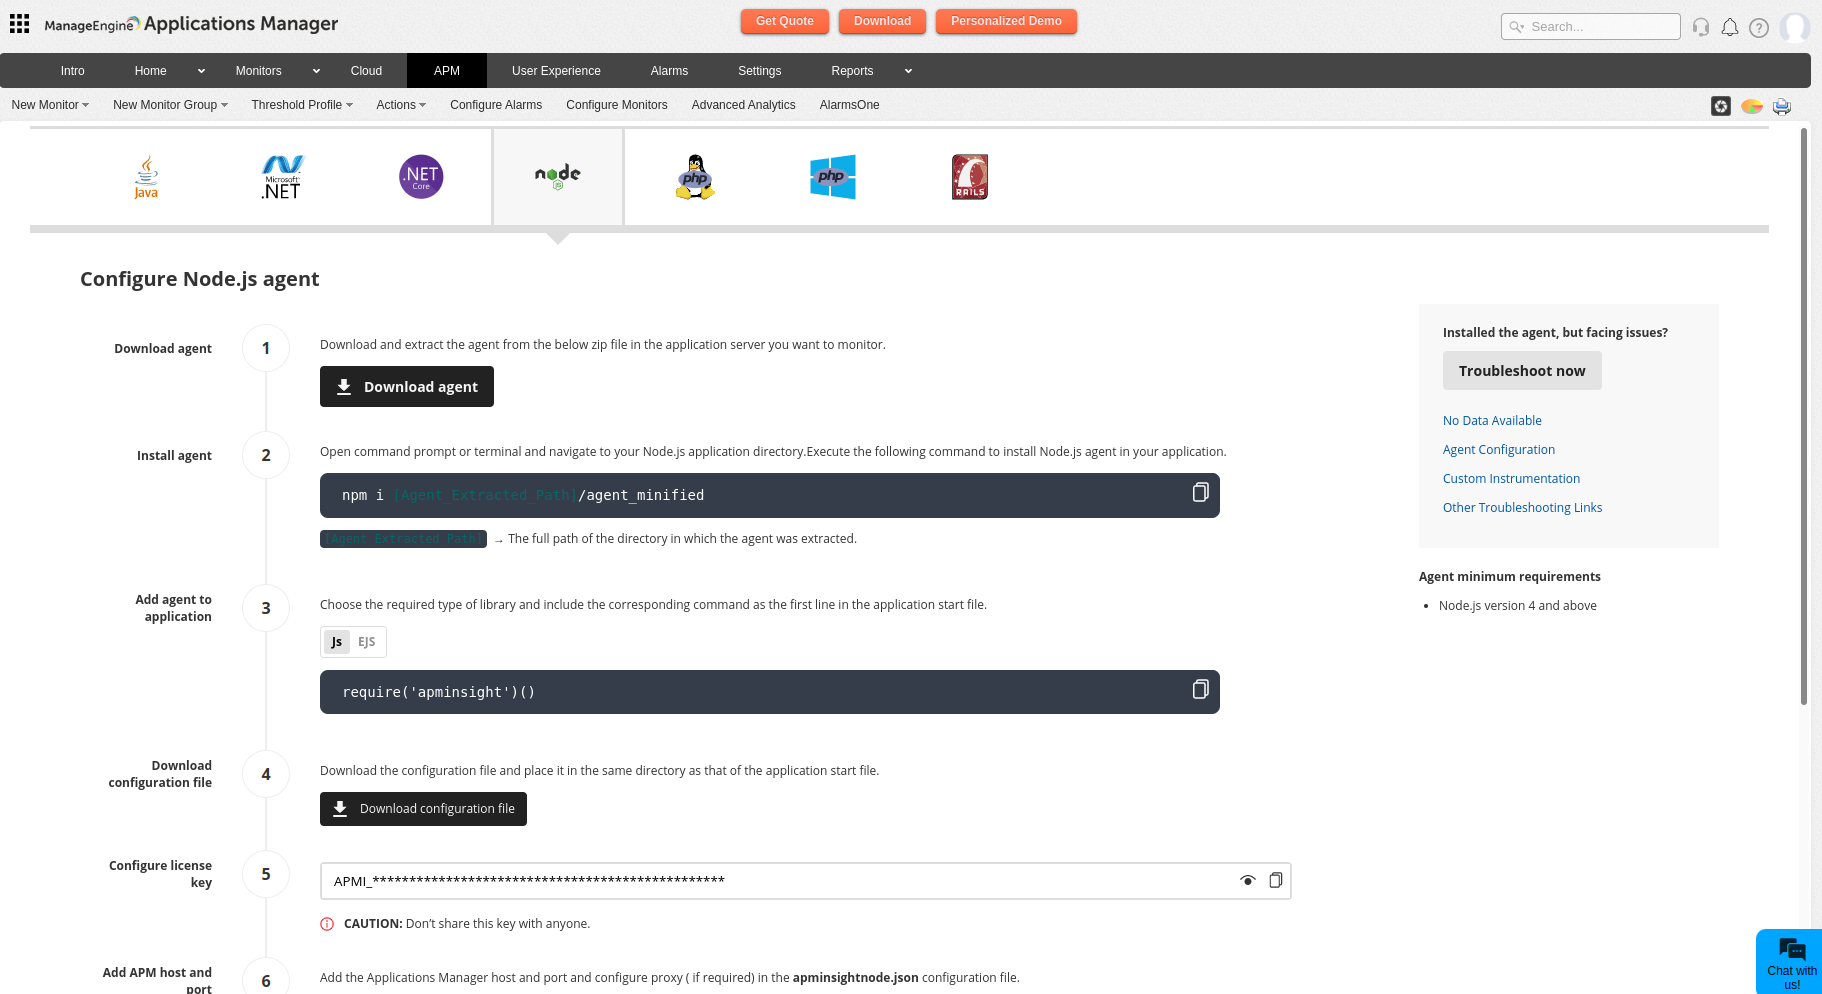This screenshot has height=994, width=1822.
Task: Select the .NET Core agent icon
Action: [421, 177]
